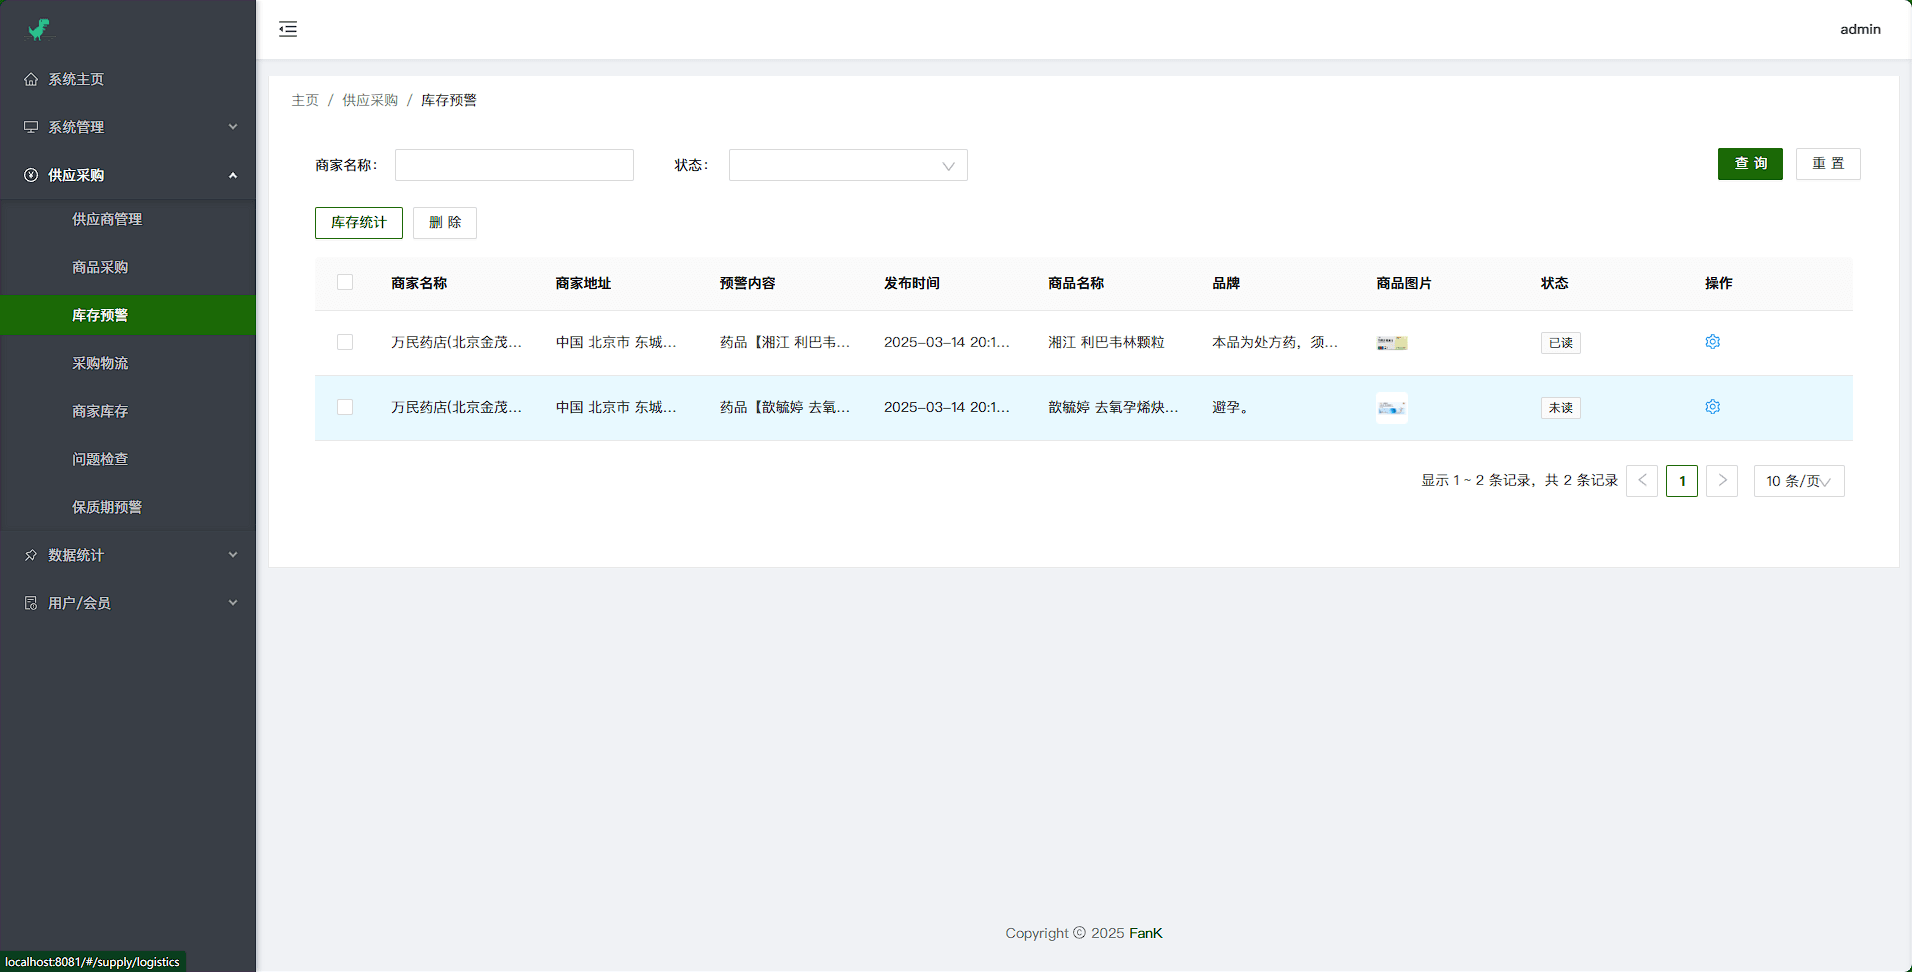This screenshot has height=972, width=1912.
Task: Click the sidebar collapse hamburger icon
Action: (x=288, y=29)
